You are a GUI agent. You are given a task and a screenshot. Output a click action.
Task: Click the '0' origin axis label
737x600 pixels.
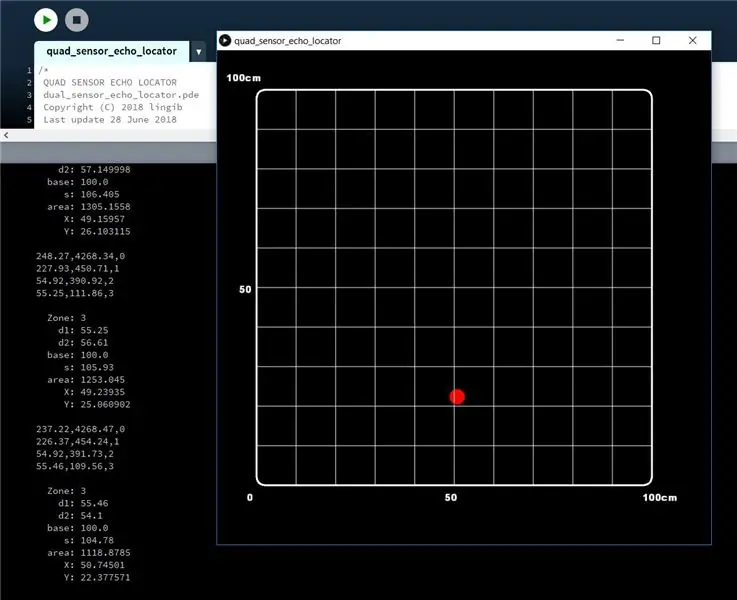250,498
